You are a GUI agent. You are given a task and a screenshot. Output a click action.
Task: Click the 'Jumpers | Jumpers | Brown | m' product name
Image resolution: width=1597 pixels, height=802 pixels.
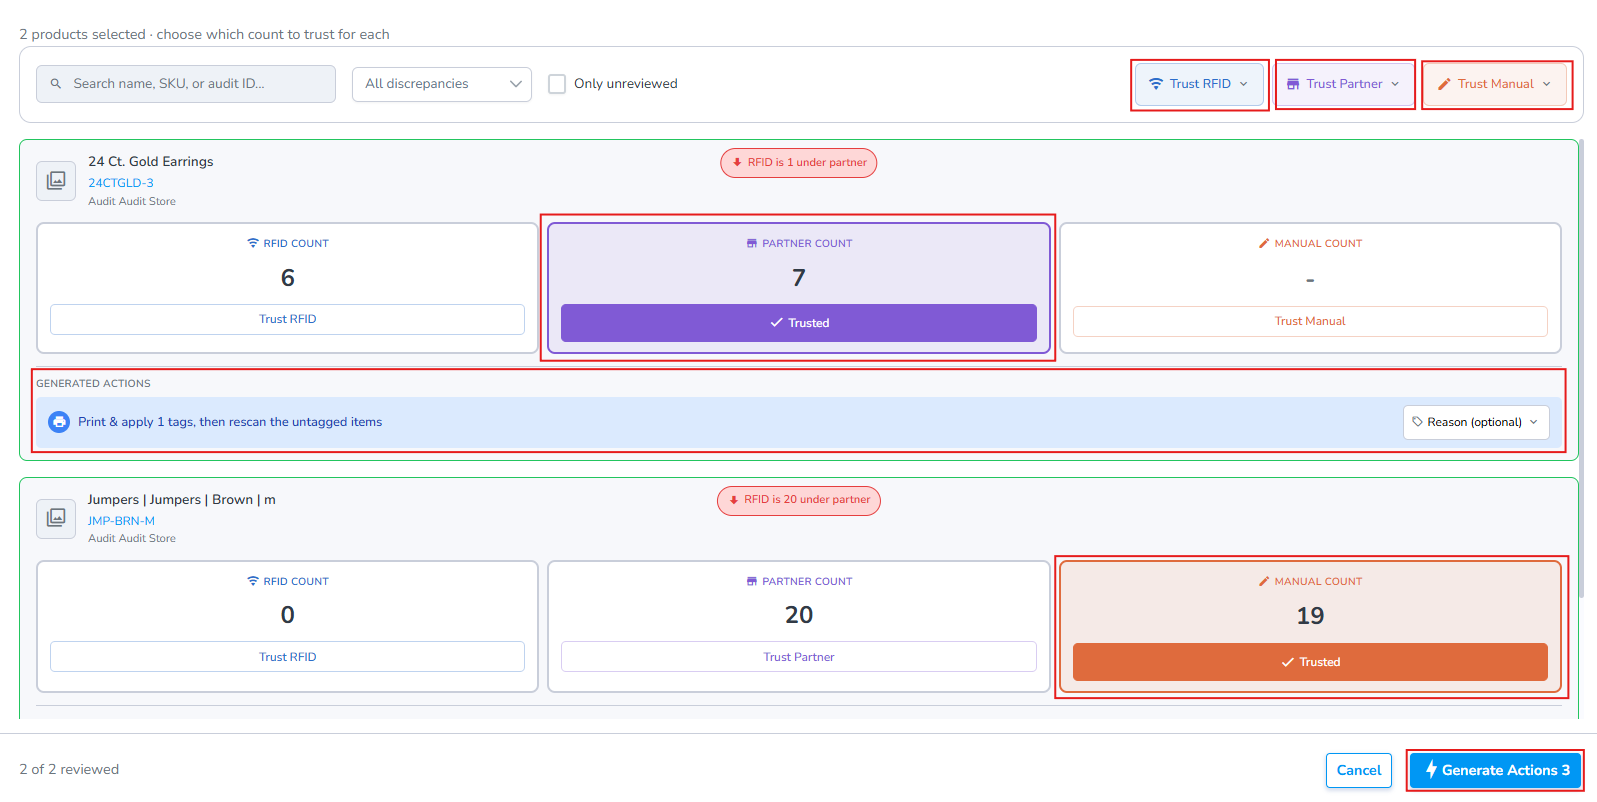point(182,499)
